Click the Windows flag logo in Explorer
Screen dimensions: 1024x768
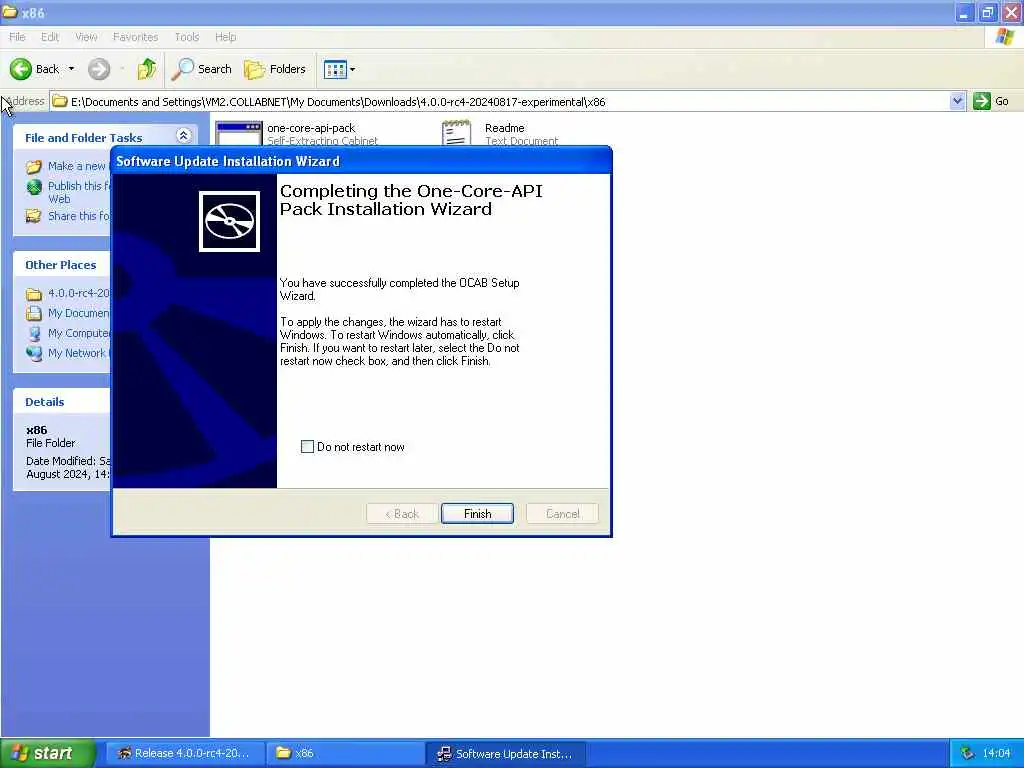click(1004, 37)
